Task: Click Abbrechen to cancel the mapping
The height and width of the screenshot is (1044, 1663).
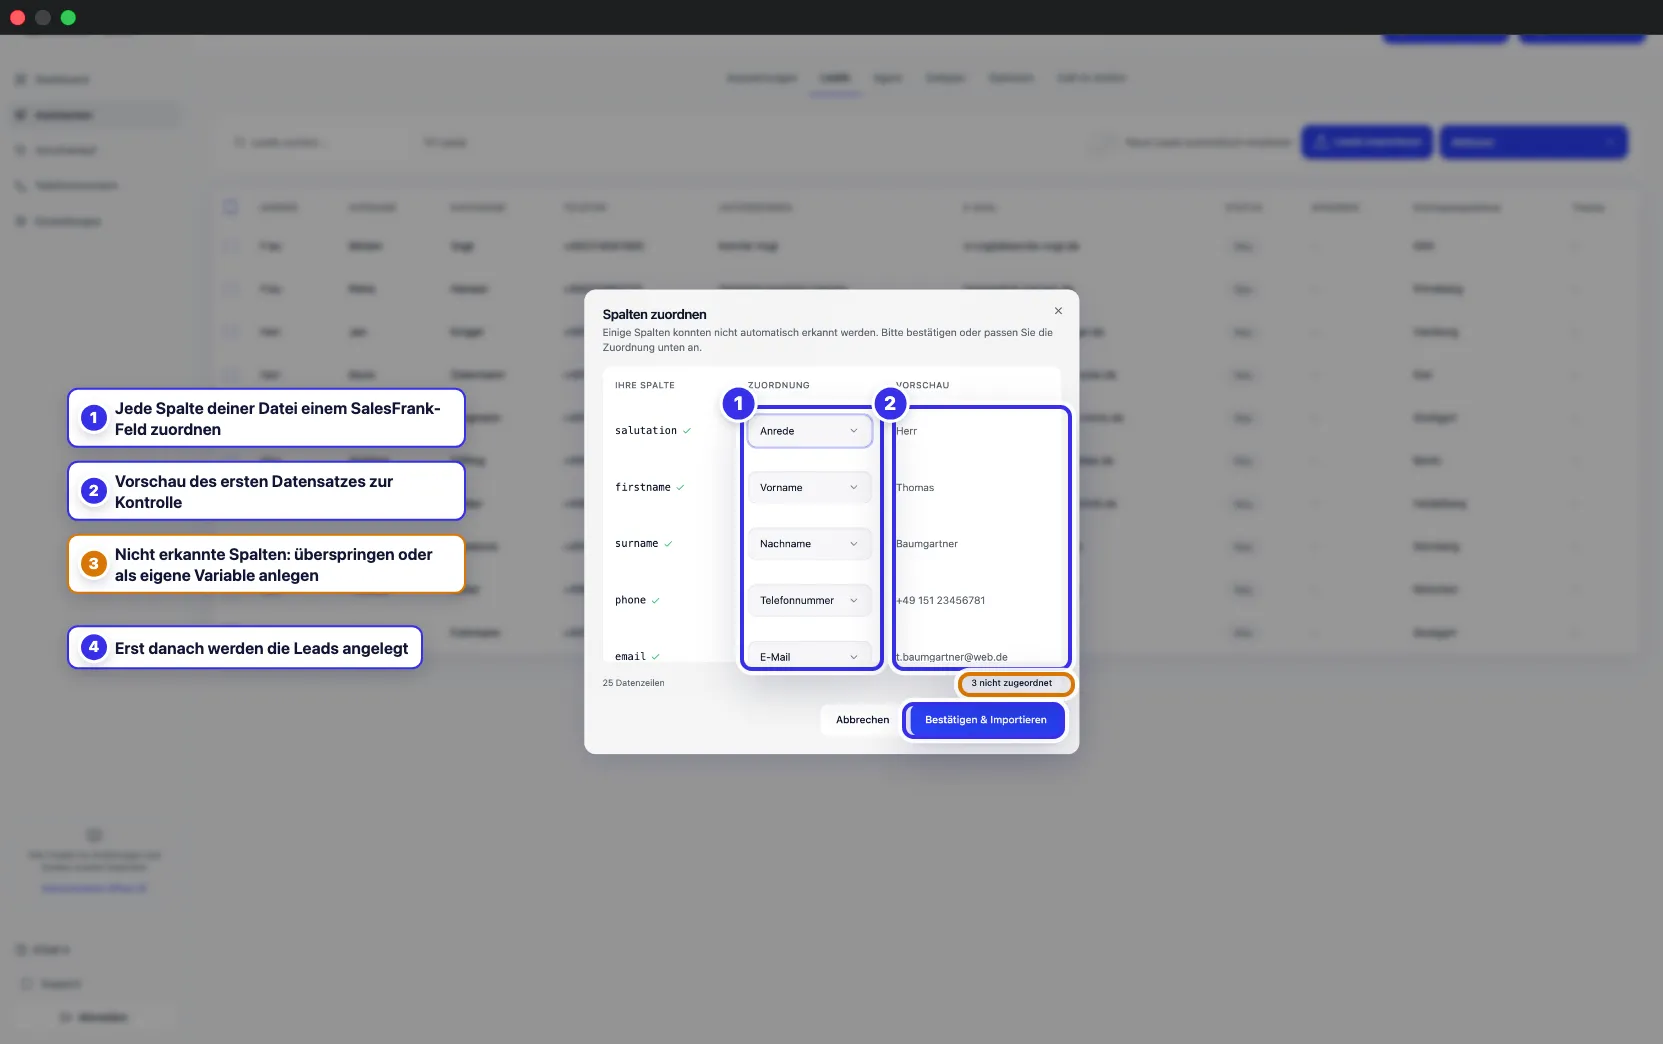Action: [x=862, y=720]
